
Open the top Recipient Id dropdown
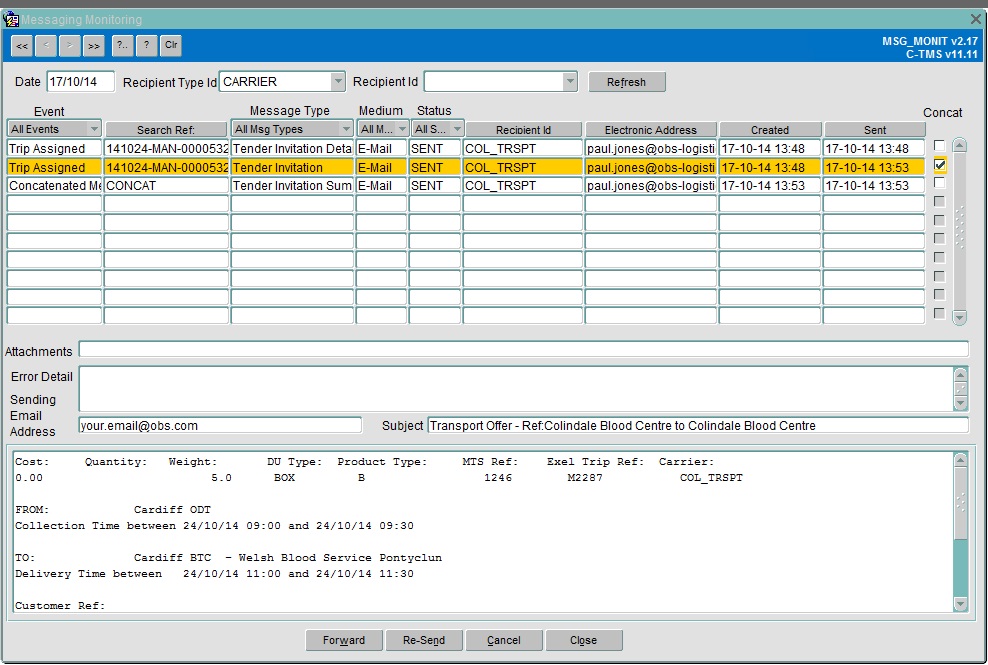570,81
